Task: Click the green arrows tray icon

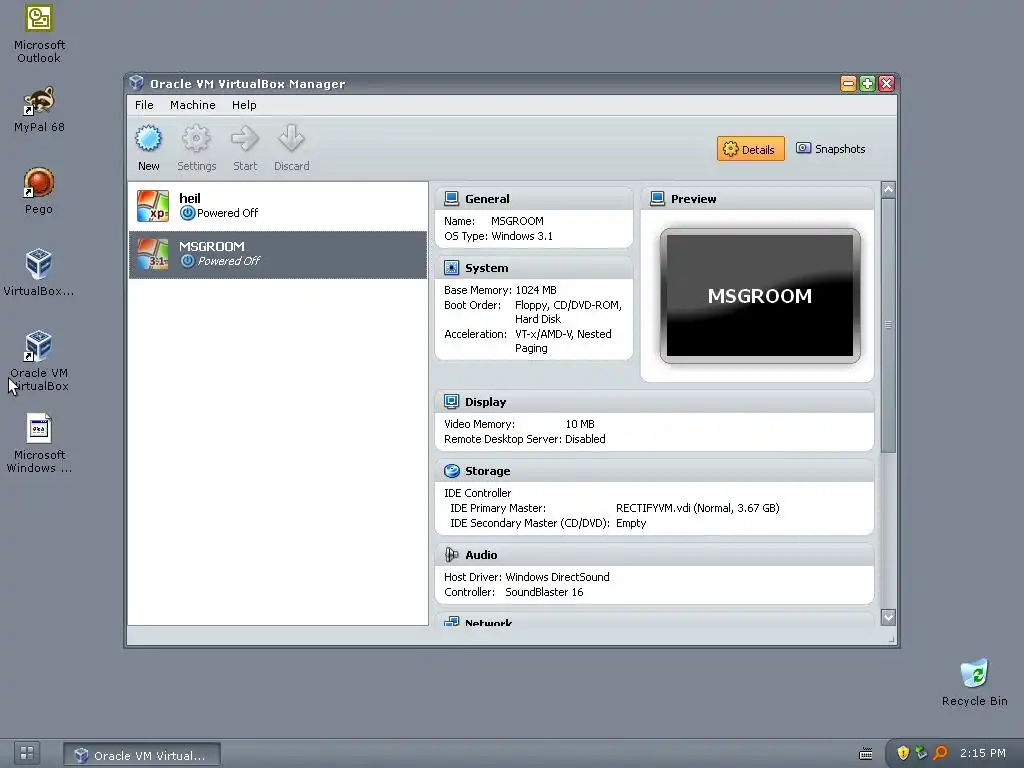Action: click(921, 753)
